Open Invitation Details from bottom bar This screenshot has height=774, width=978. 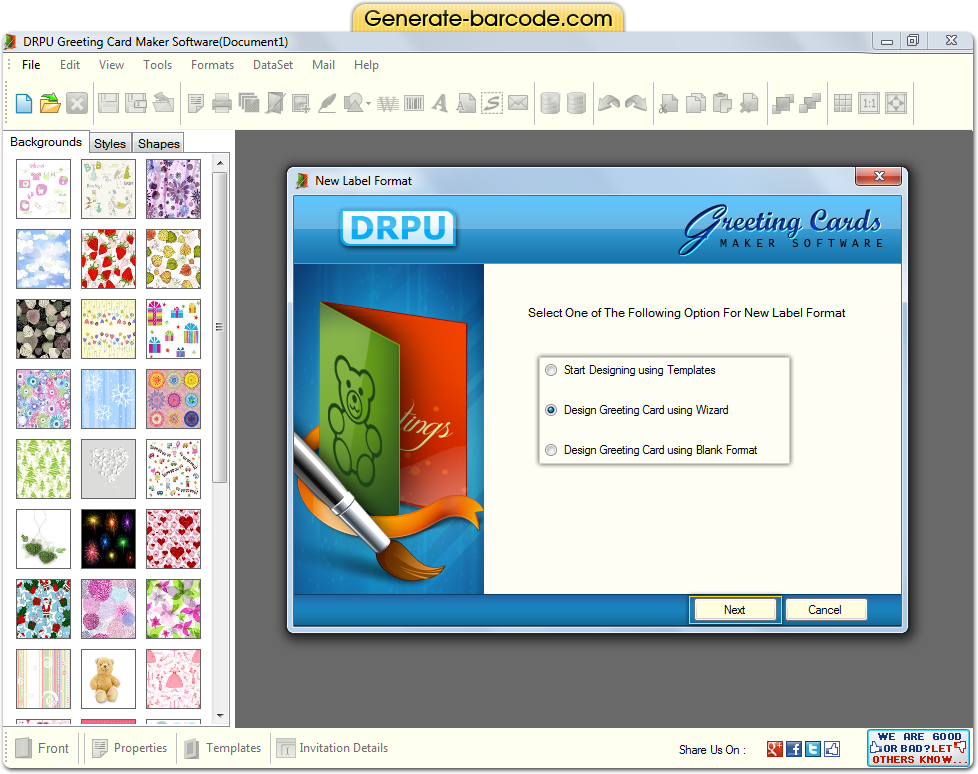pyautogui.click(x=332, y=748)
